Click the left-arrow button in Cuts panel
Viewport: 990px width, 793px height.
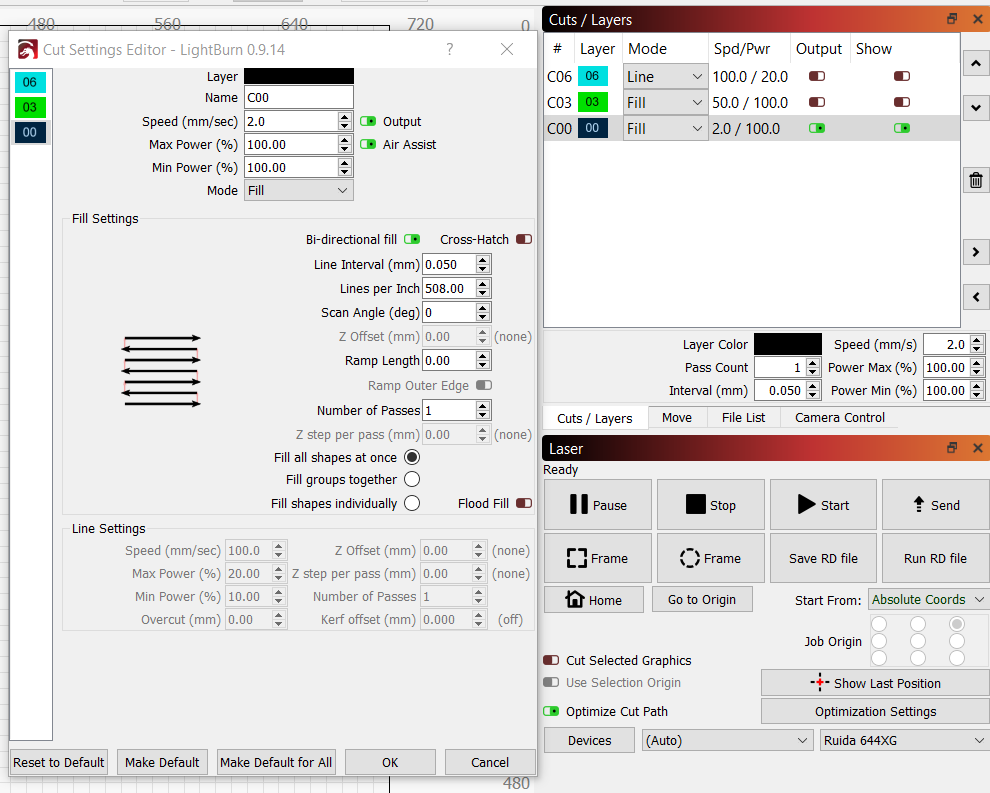click(975, 297)
